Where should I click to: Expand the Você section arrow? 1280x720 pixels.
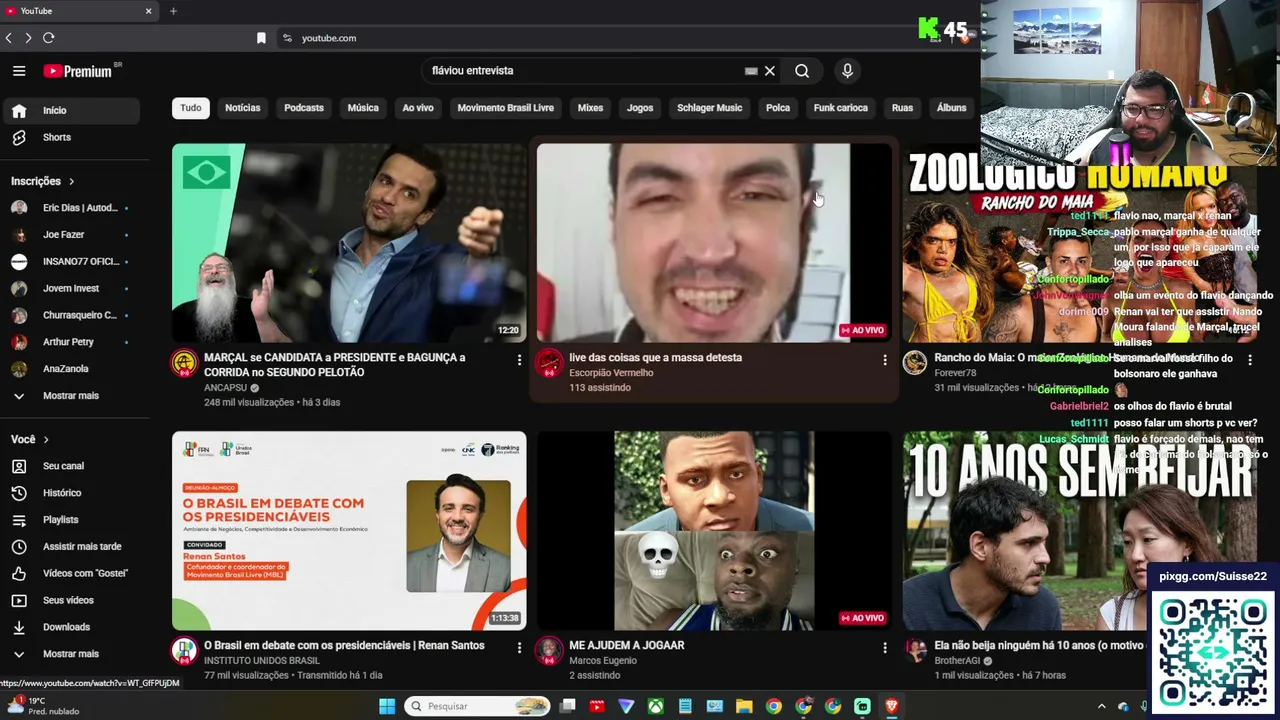(x=46, y=439)
